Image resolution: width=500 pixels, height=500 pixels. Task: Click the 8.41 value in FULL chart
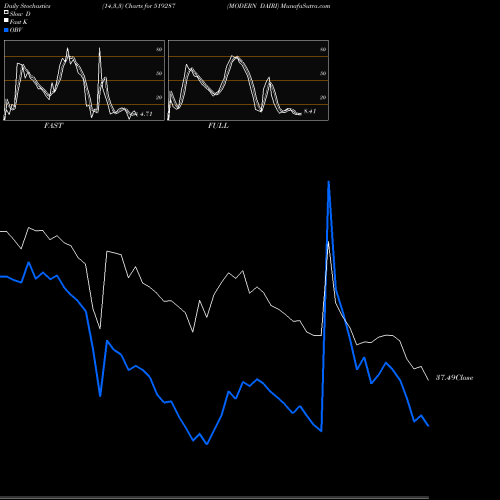click(x=310, y=111)
